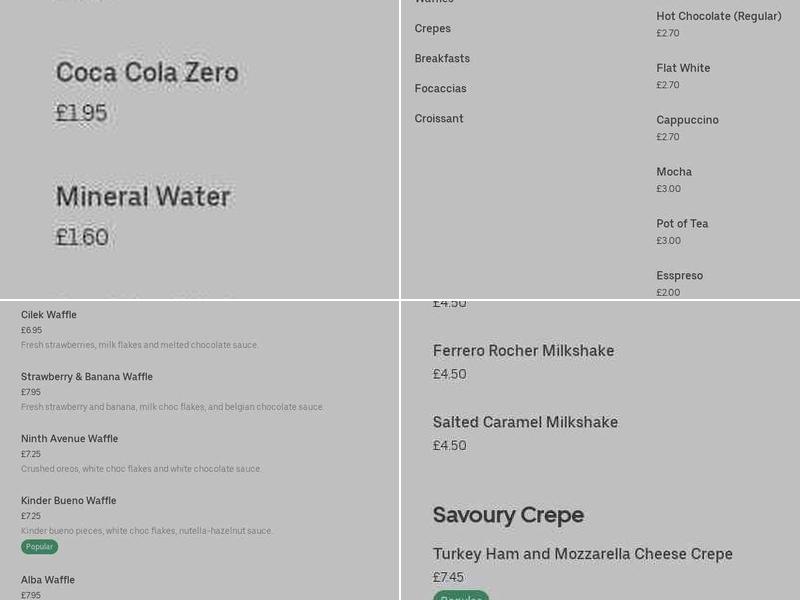
Task: Select the Focaccias category
Action: tap(440, 88)
